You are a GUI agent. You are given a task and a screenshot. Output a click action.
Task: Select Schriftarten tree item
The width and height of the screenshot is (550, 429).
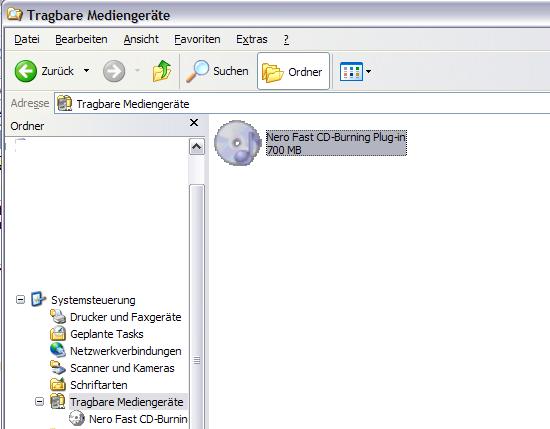(99, 385)
